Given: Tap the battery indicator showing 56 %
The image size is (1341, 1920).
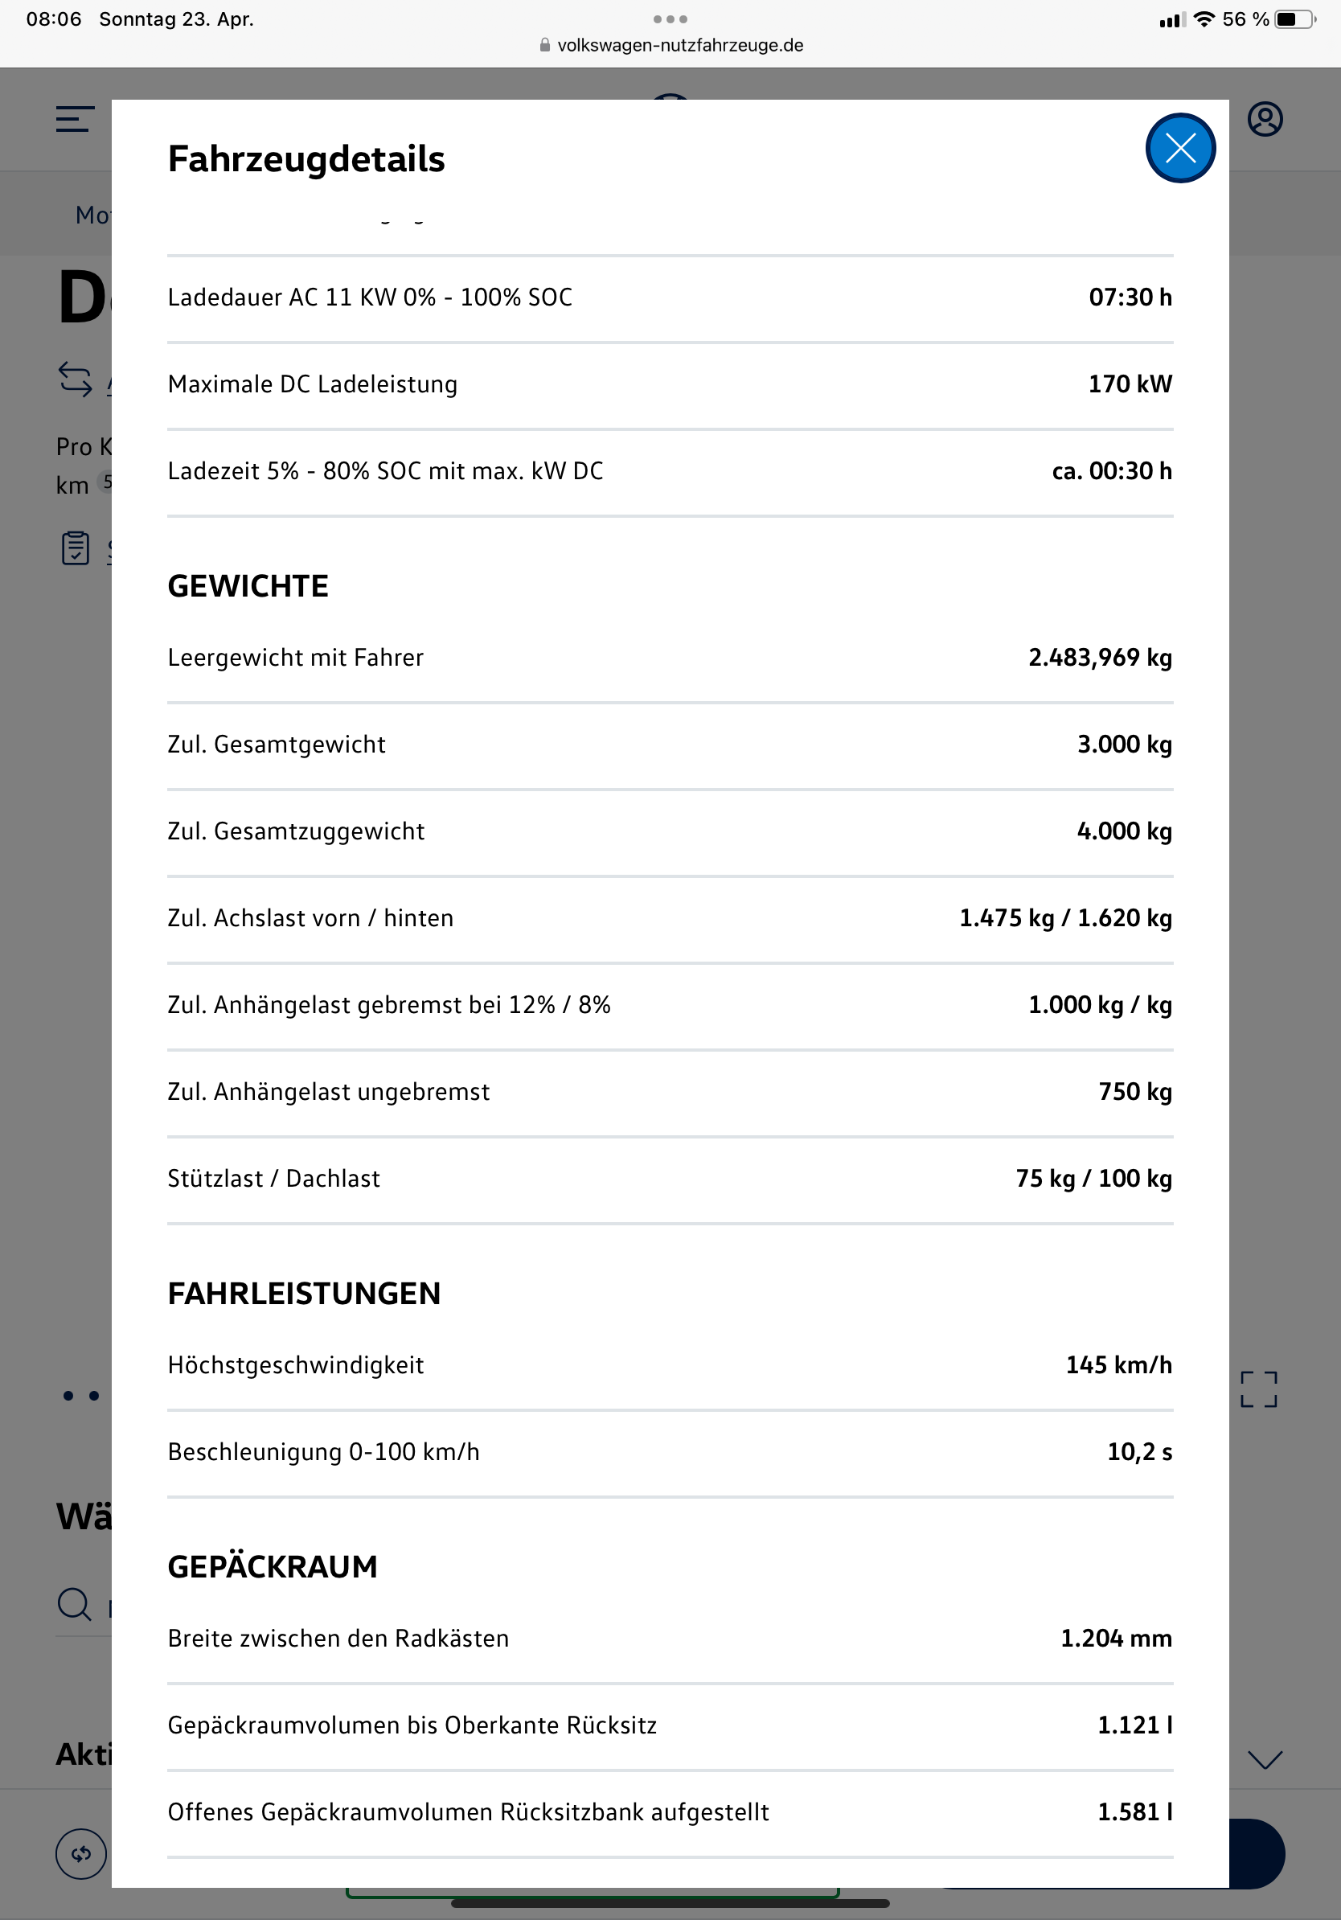Looking at the screenshot, I should [x=1296, y=19].
